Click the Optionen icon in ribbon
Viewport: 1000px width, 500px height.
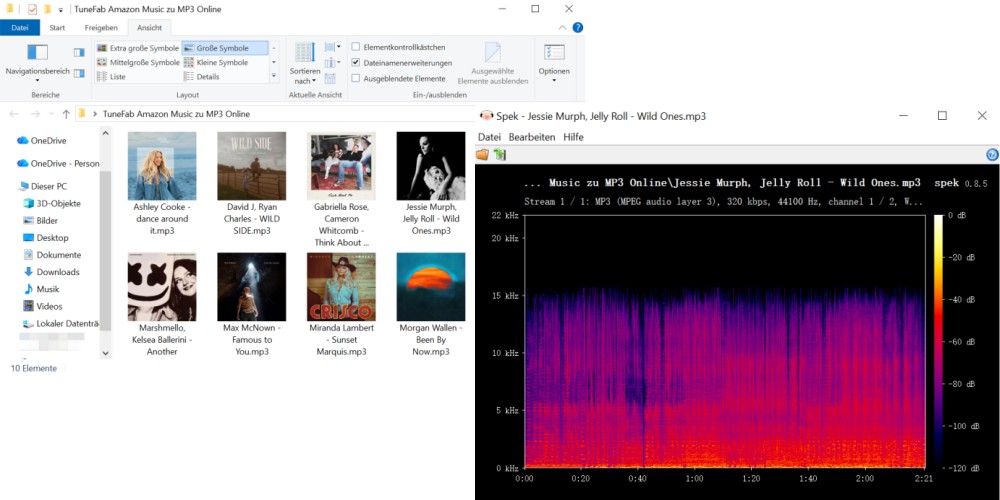coord(554,53)
